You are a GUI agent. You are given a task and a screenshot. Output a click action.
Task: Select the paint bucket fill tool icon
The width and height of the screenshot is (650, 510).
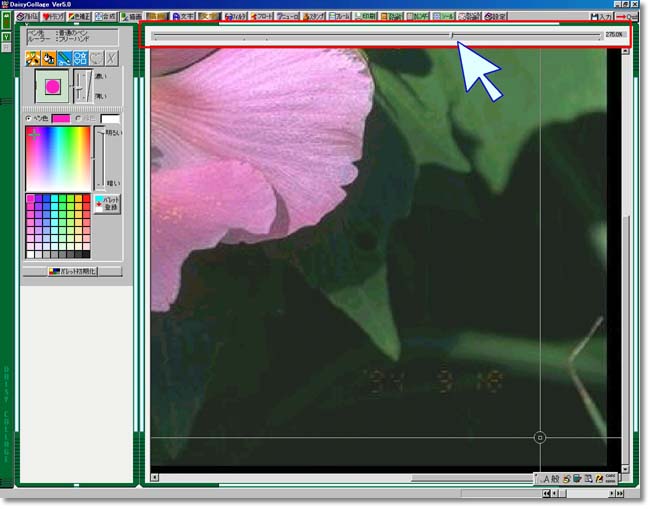[x=49, y=58]
